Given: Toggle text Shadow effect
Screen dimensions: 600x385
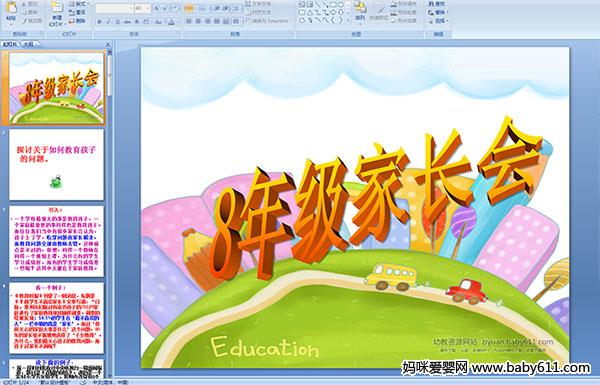Looking at the screenshot, I should click(x=137, y=22).
